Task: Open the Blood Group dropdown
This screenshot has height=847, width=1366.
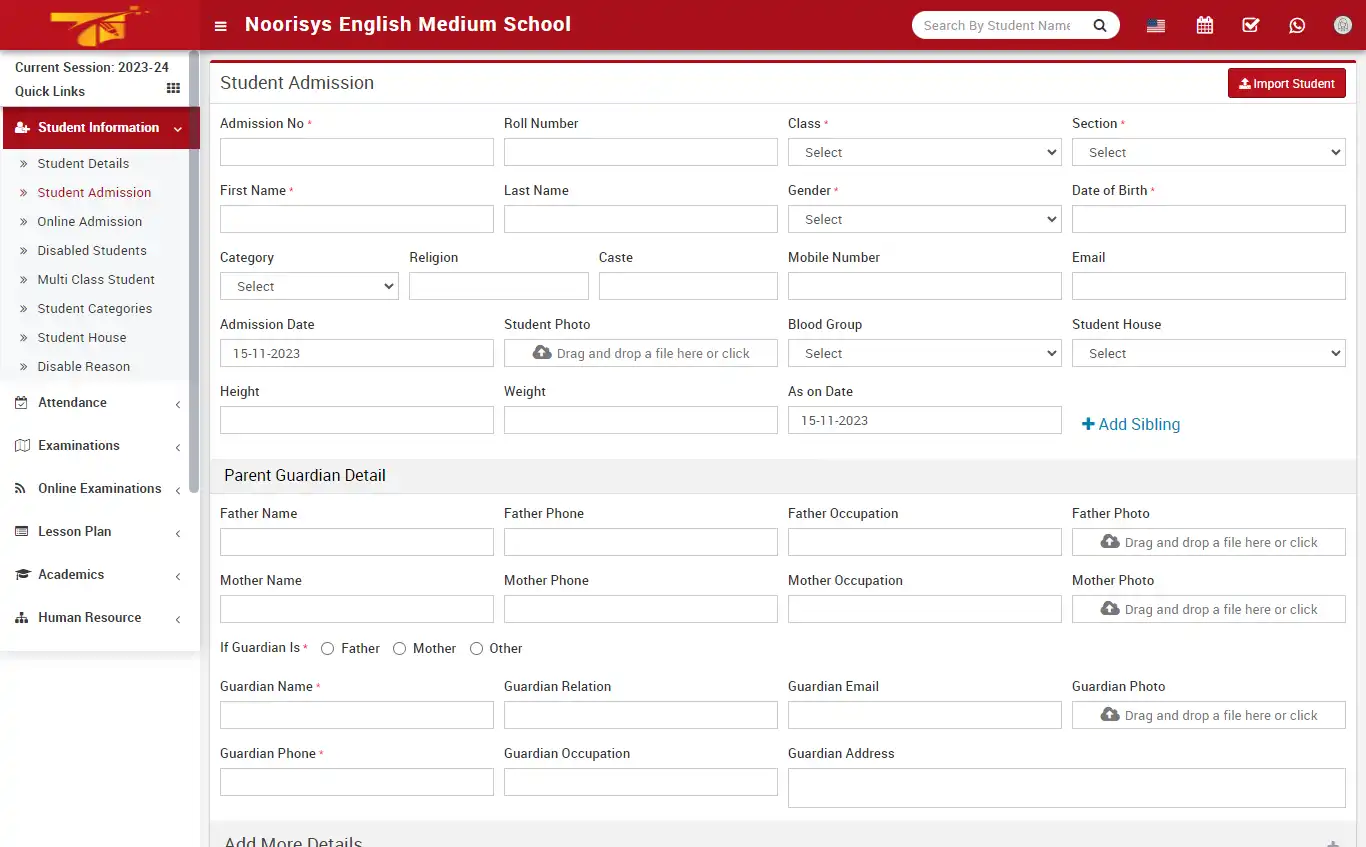Action: click(924, 353)
